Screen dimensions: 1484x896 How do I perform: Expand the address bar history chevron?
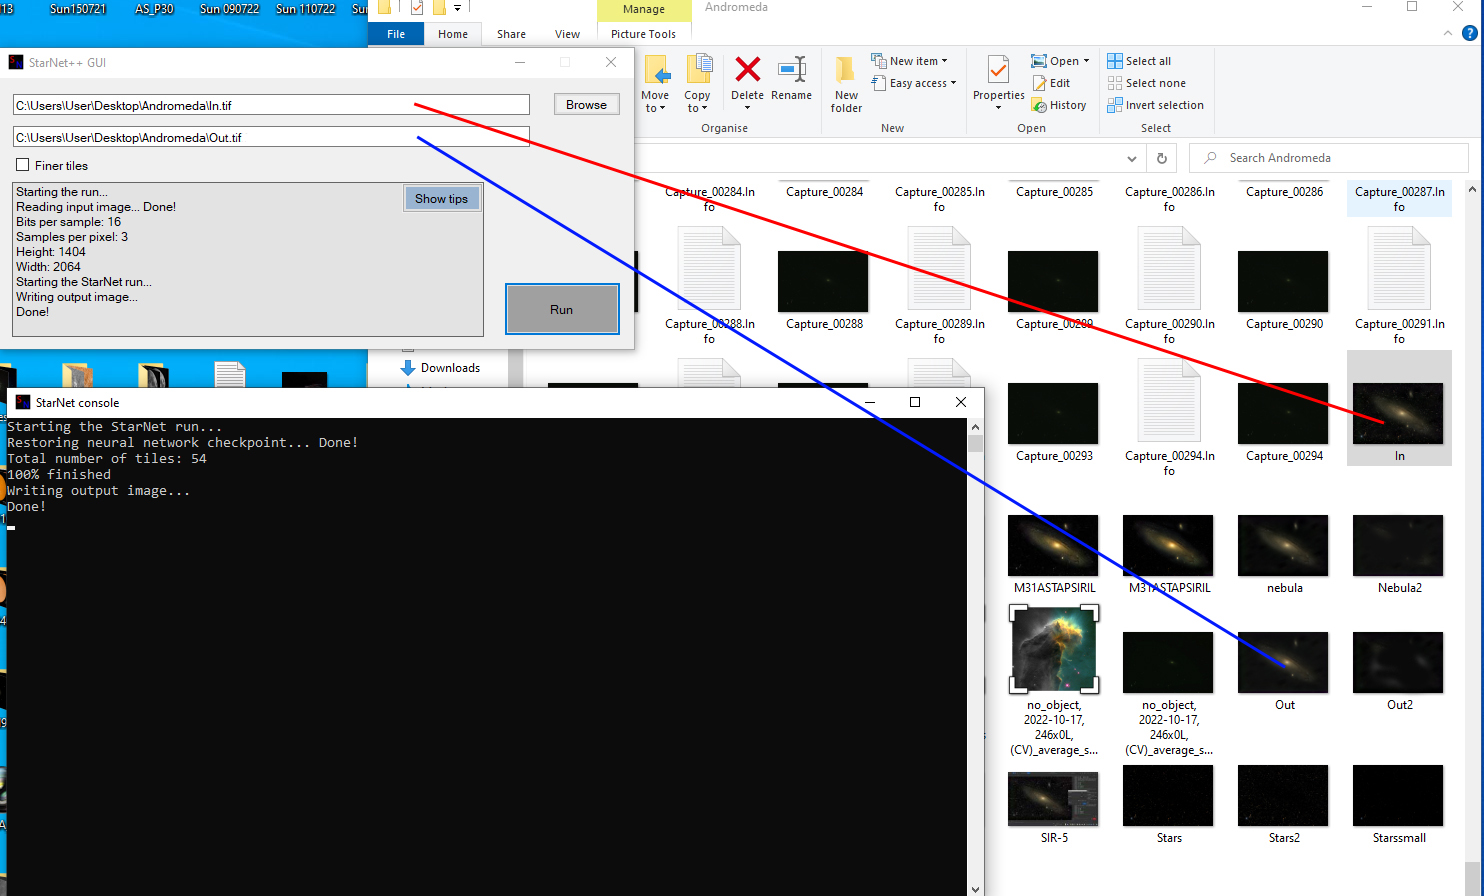point(1132,158)
